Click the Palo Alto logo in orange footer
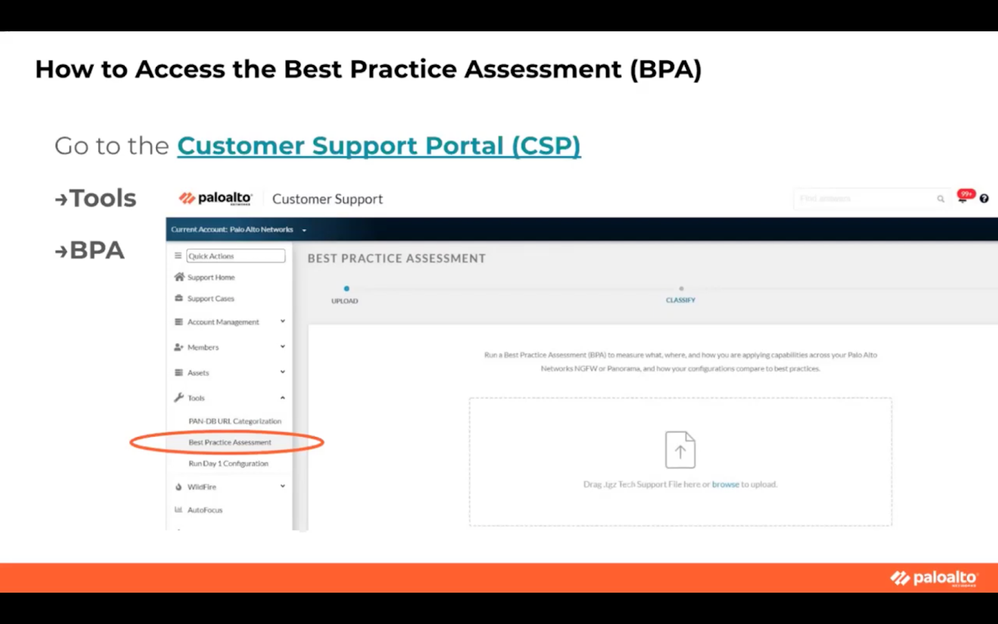This screenshot has height=624, width=998. [934, 578]
